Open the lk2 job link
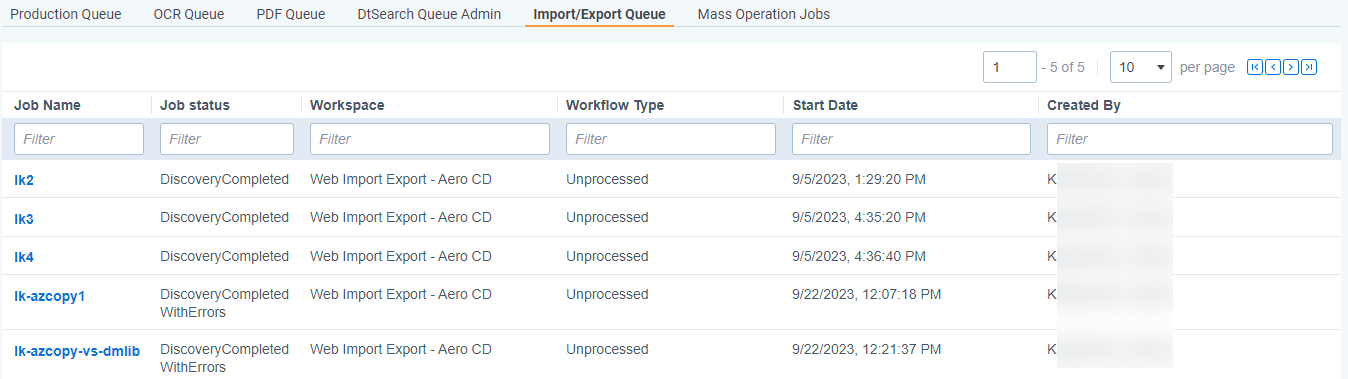 coord(24,180)
